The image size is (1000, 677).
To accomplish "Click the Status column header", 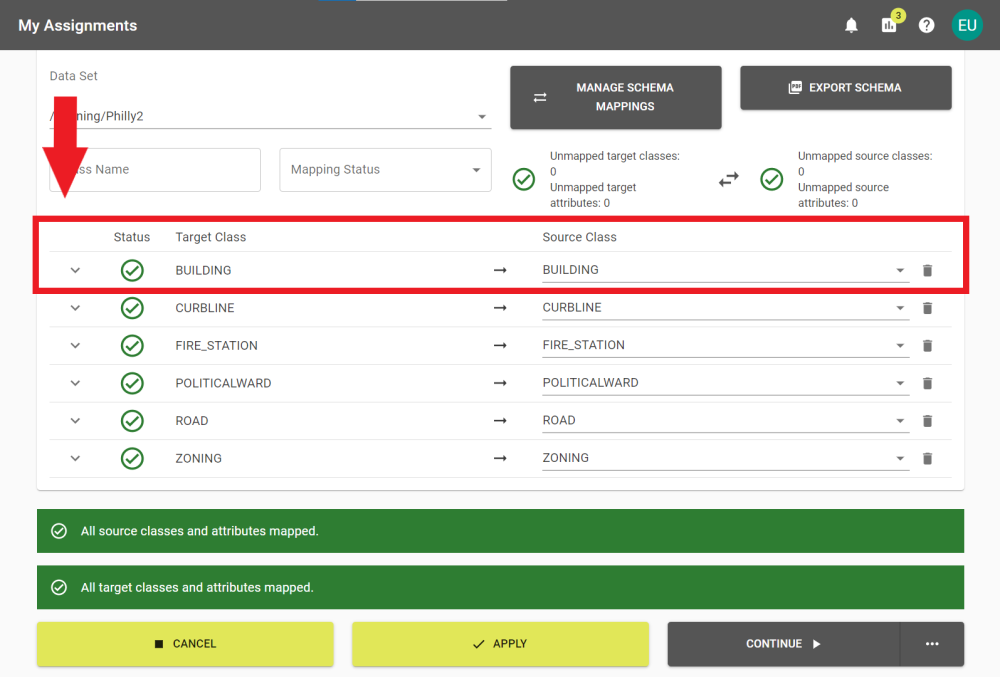I will (132, 237).
